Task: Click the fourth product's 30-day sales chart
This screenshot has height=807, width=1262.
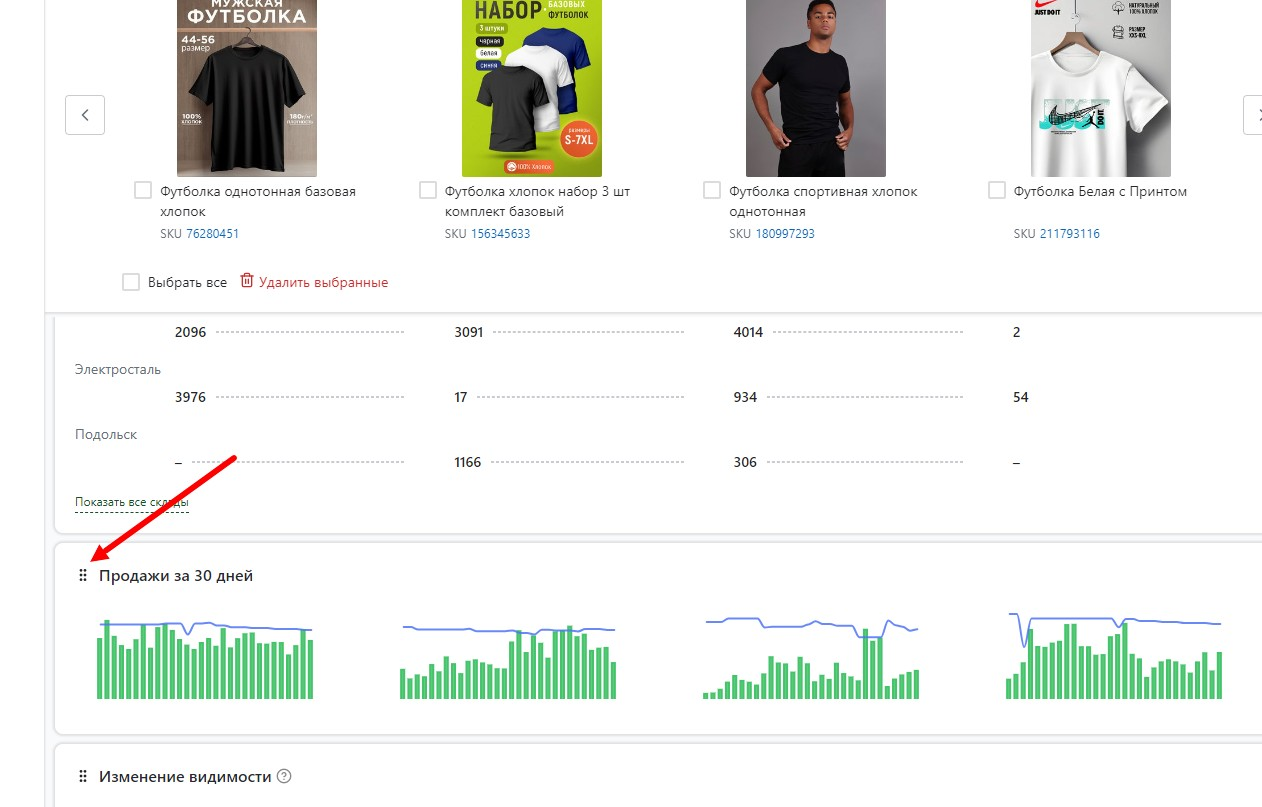Action: click(1114, 655)
